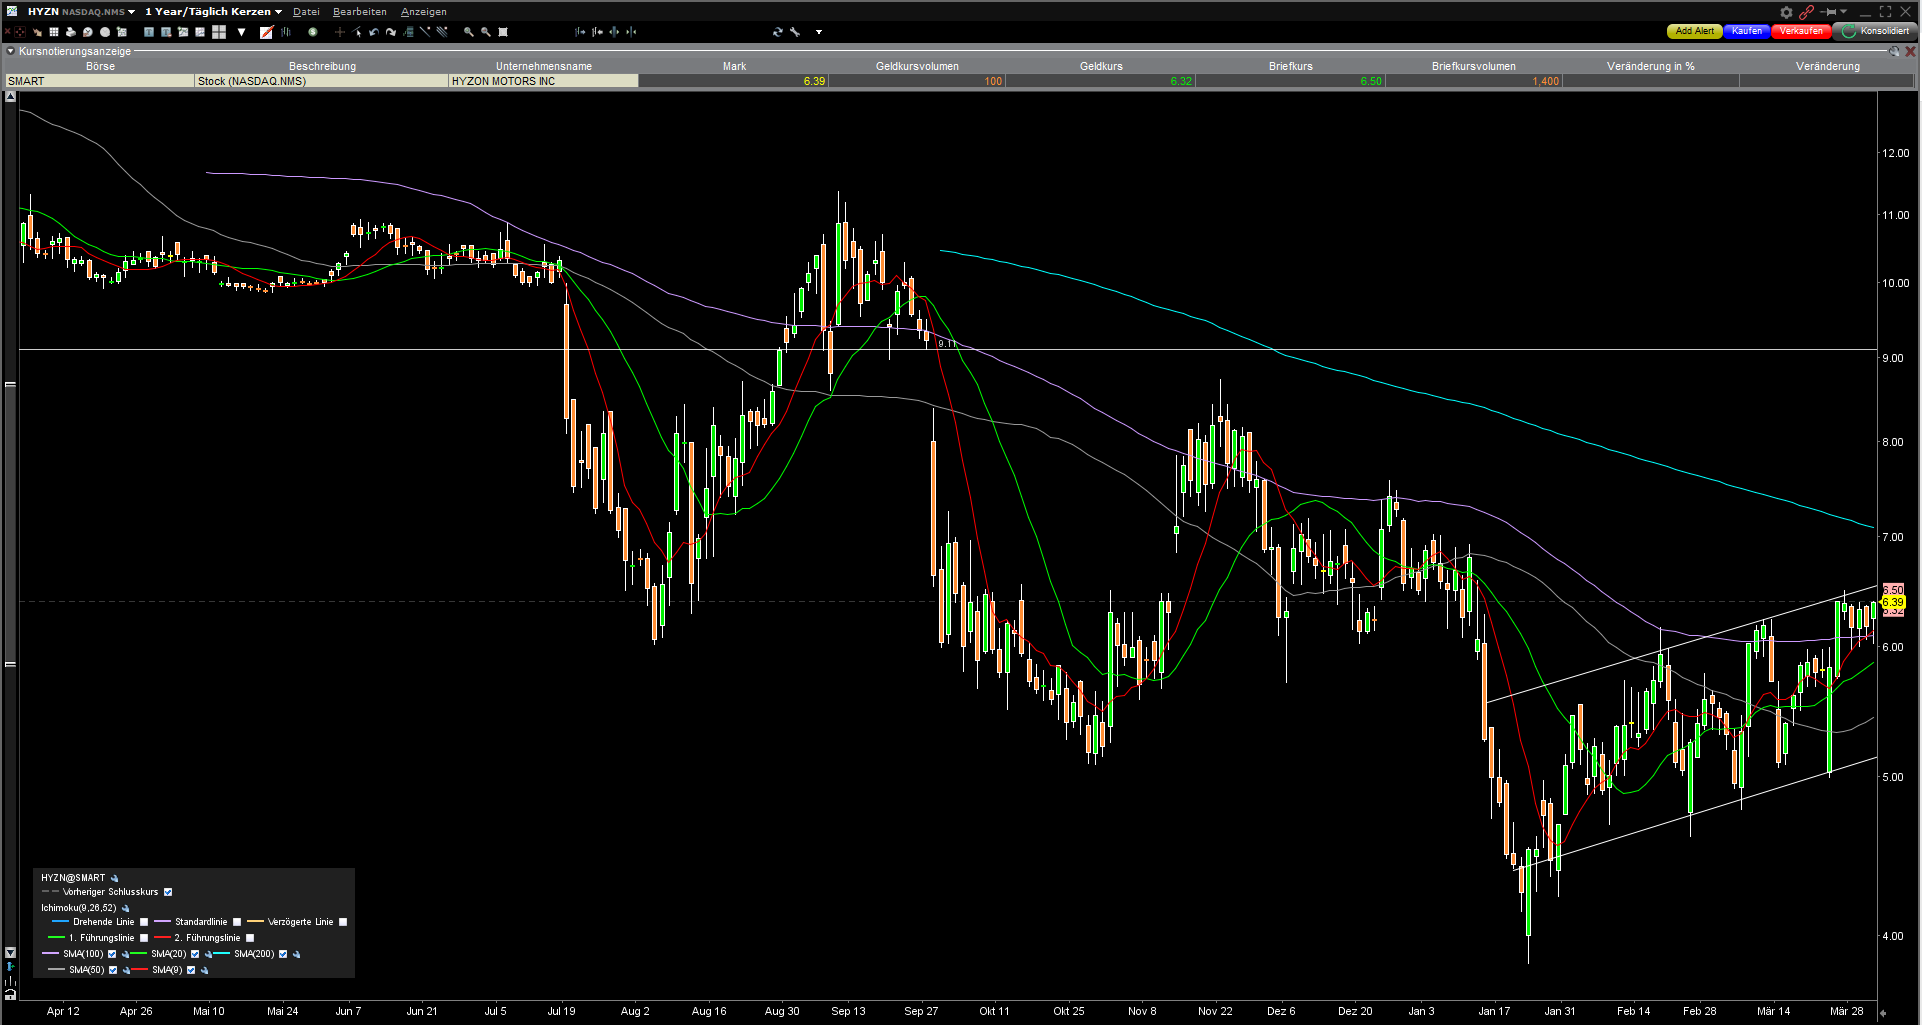Viewport: 1922px width, 1025px height.
Task: Open Ichimoku indicator wrench settings
Action: pyautogui.click(x=126, y=908)
